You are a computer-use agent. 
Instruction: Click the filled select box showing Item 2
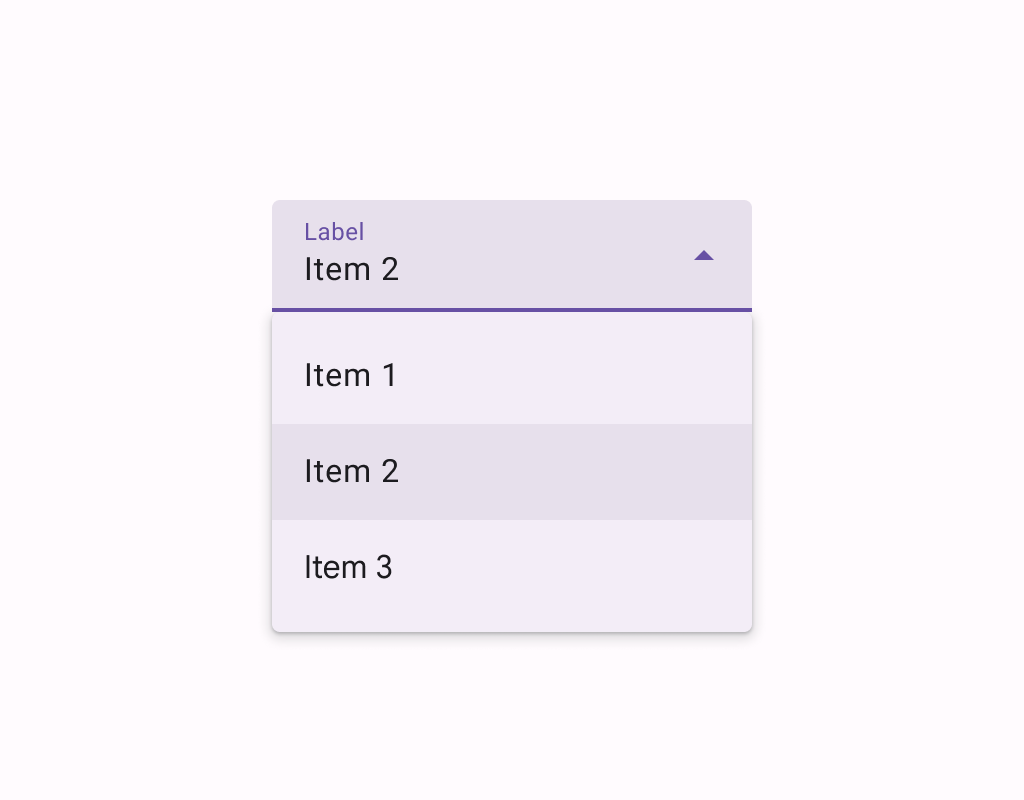coord(512,255)
